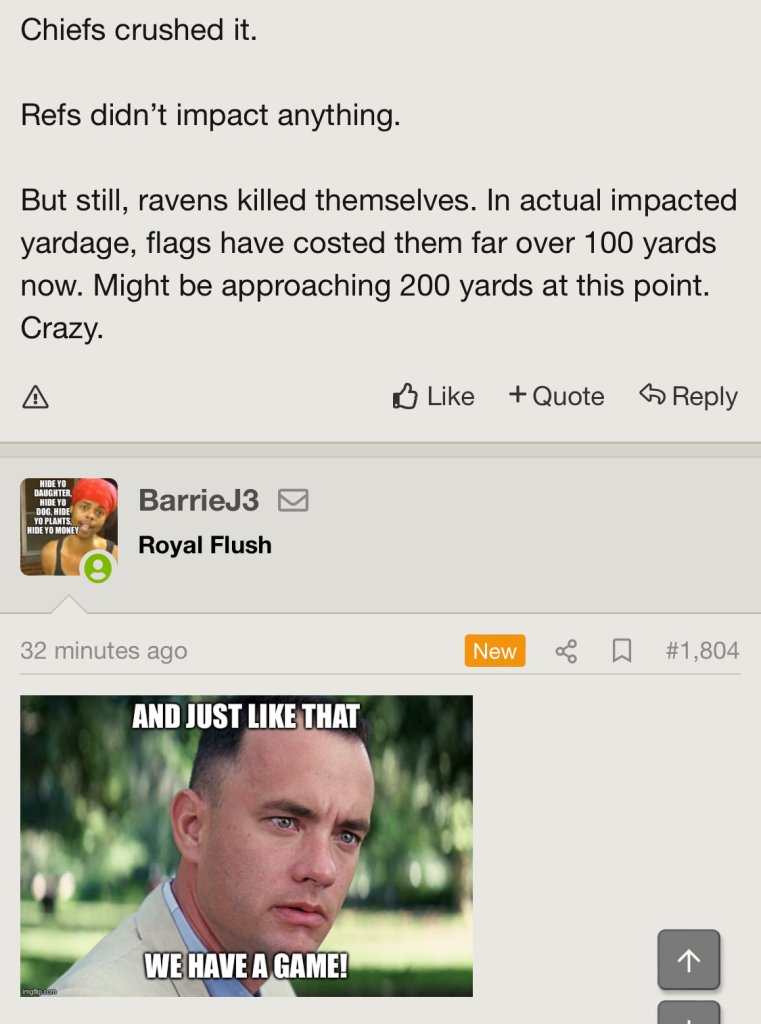Toggle bookmark icon for post #1,804
The width and height of the screenshot is (761, 1024).
622,650
